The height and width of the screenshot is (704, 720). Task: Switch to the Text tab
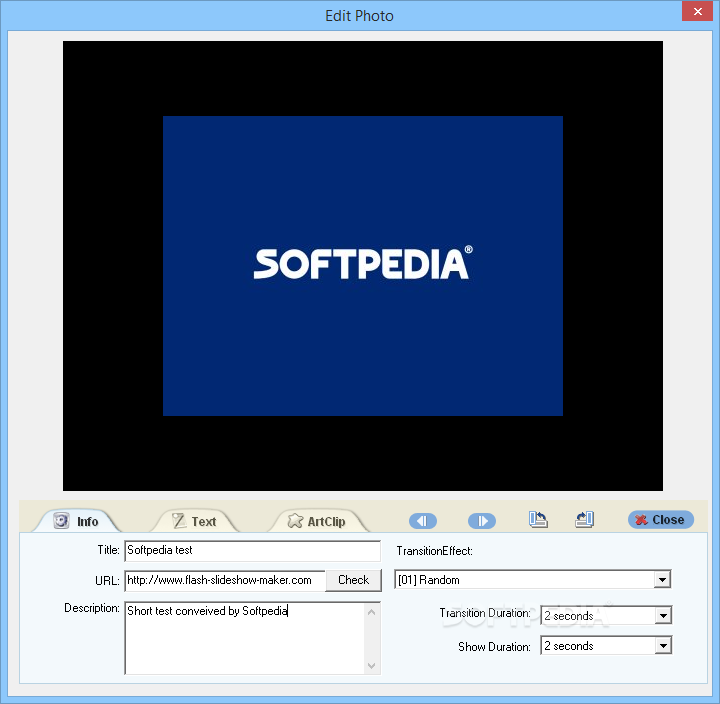(x=195, y=521)
